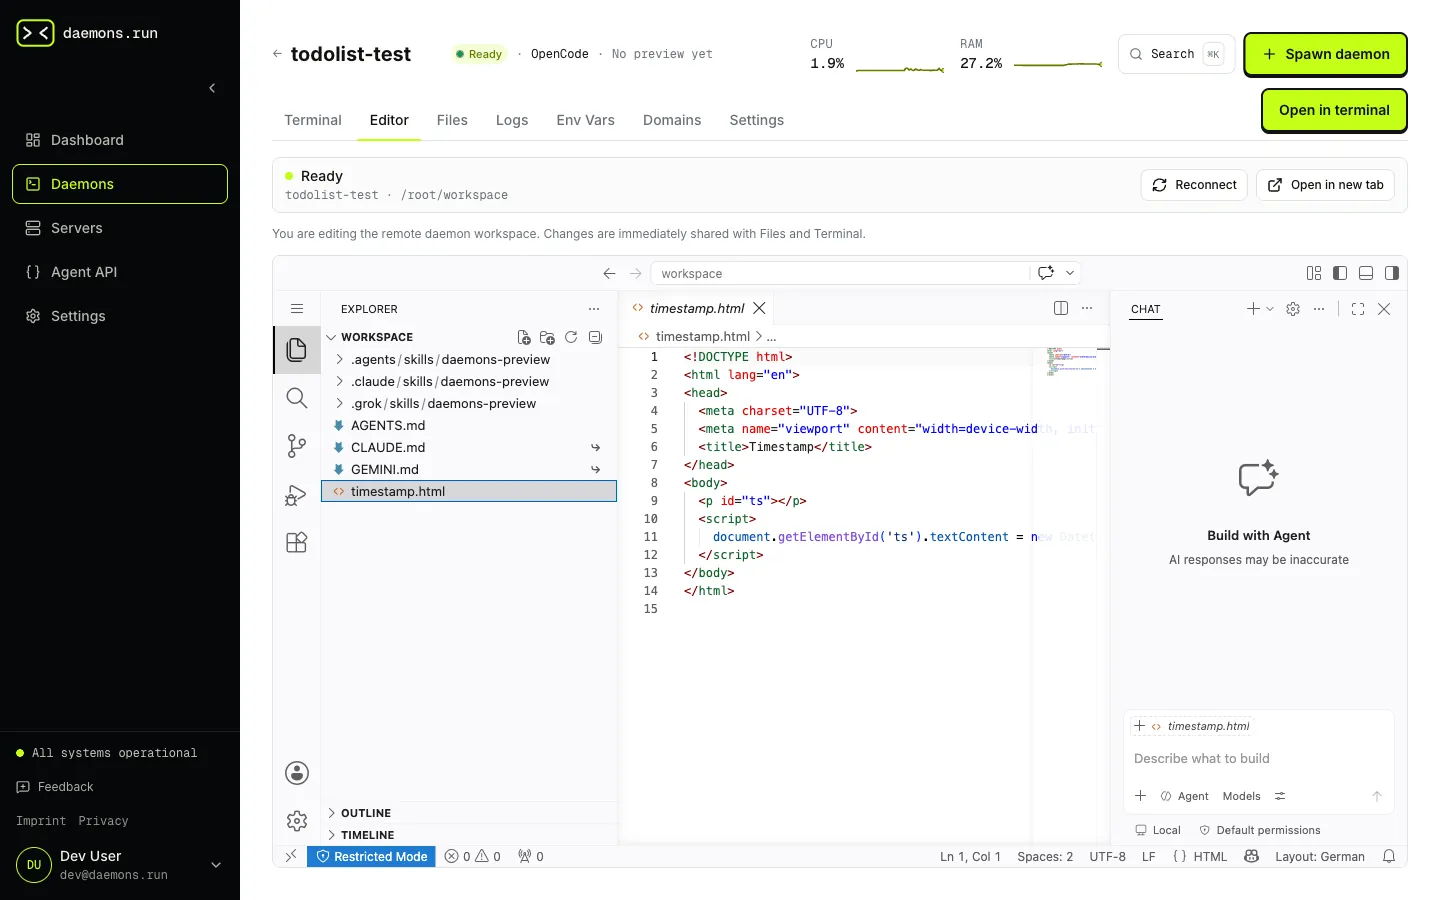Open dropdown next to command bar chat icon

tap(1070, 272)
